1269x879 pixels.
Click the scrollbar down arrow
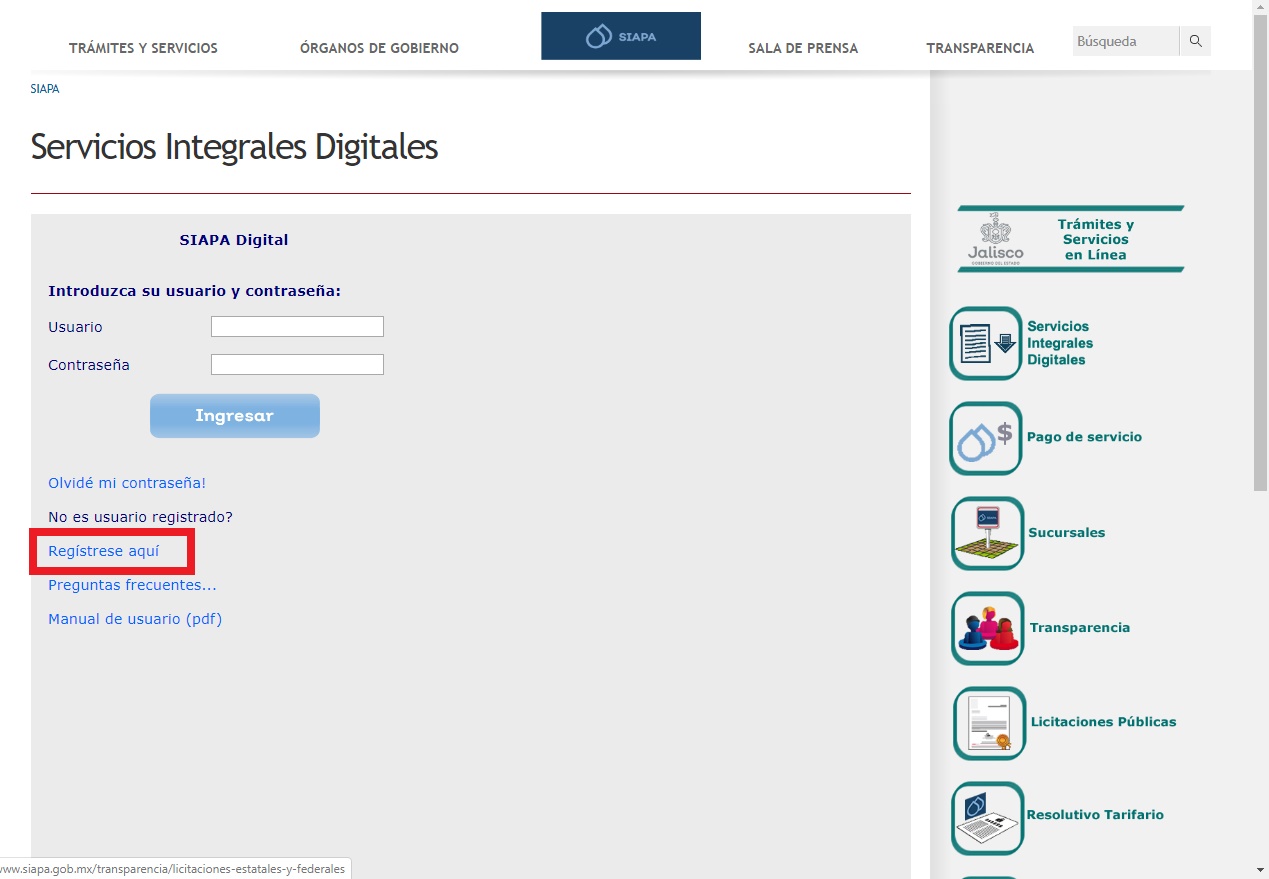point(1260,870)
